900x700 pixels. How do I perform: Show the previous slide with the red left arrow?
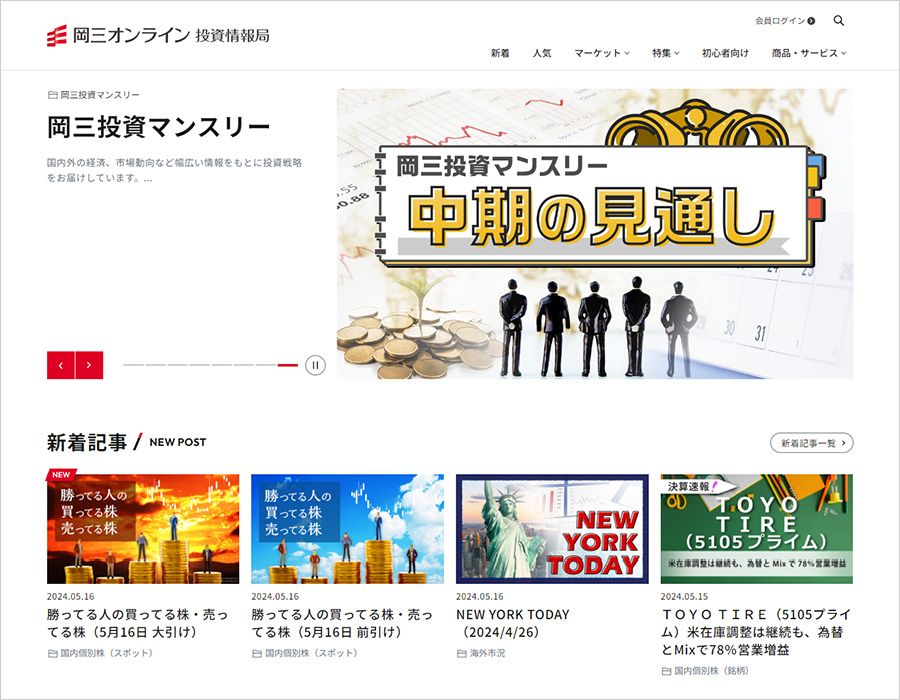61,365
